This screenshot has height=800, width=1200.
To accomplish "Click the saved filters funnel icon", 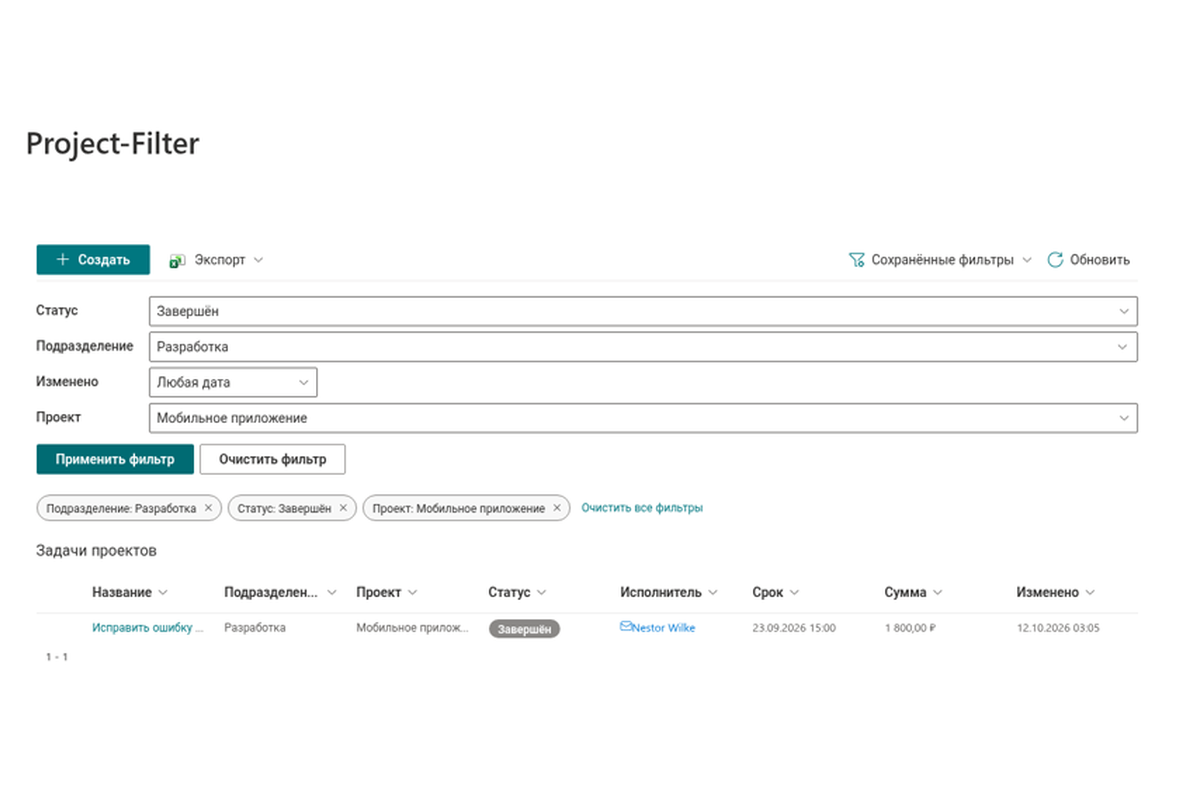I will (856, 260).
